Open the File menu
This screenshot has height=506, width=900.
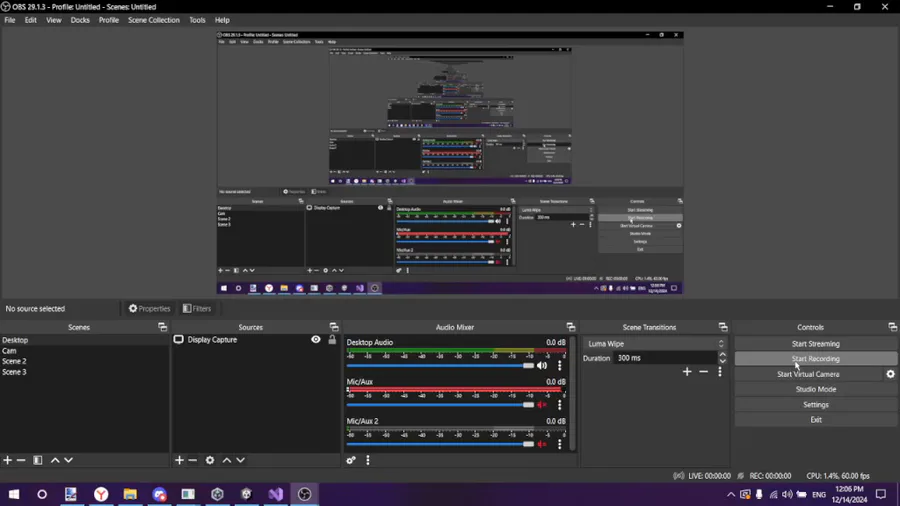tap(10, 20)
